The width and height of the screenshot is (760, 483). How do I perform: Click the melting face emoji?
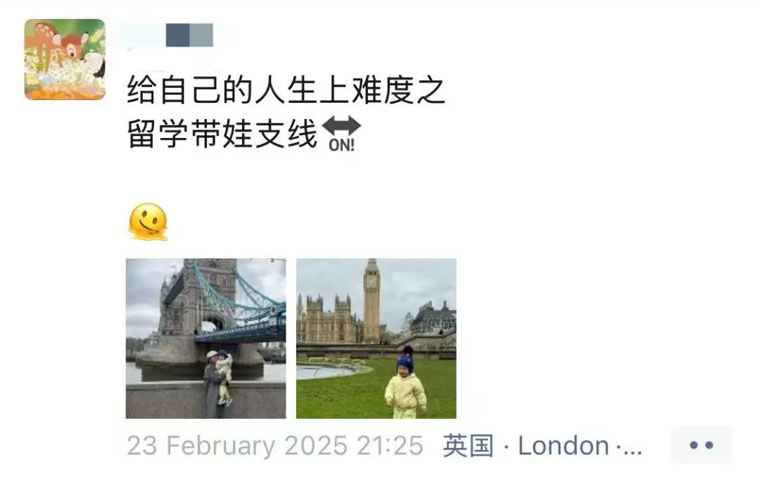pyautogui.click(x=148, y=222)
